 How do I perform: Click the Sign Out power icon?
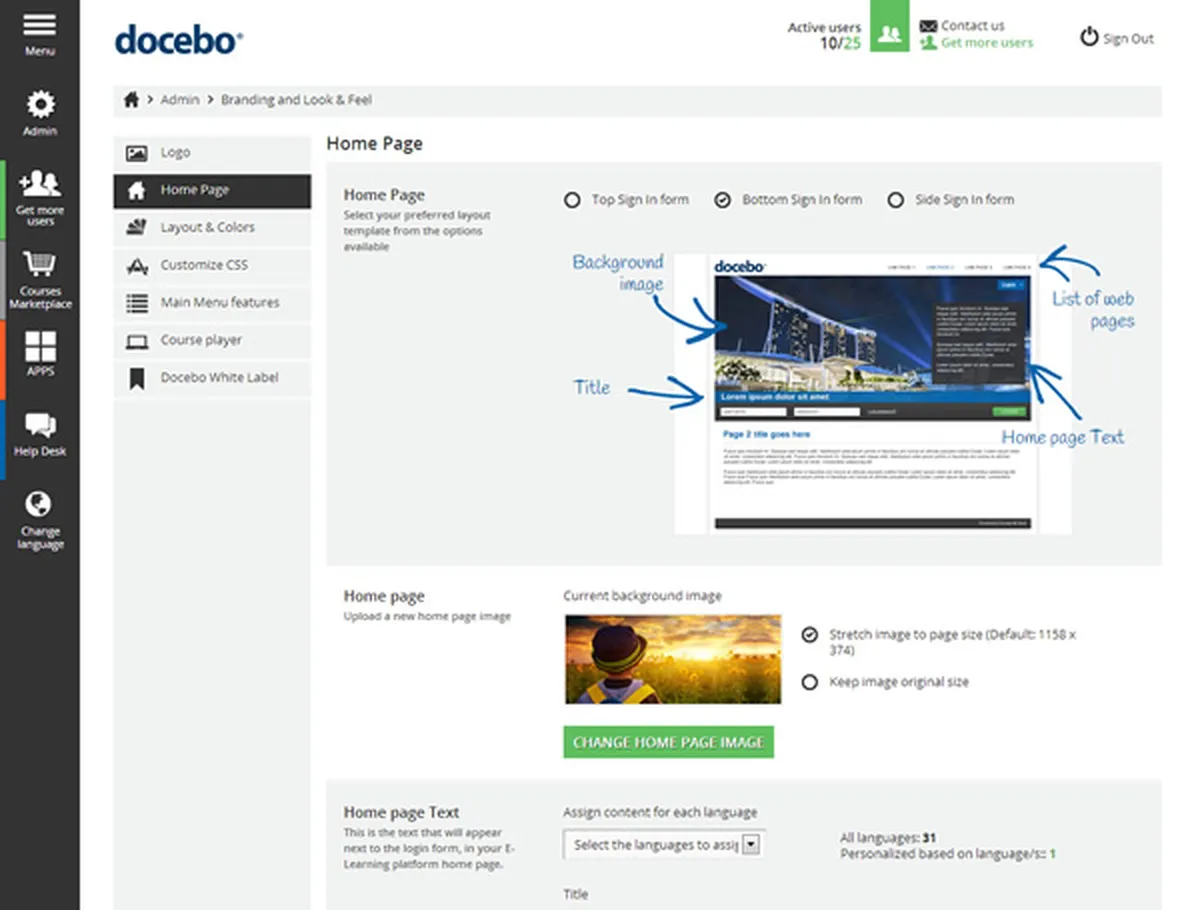(x=1089, y=38)
